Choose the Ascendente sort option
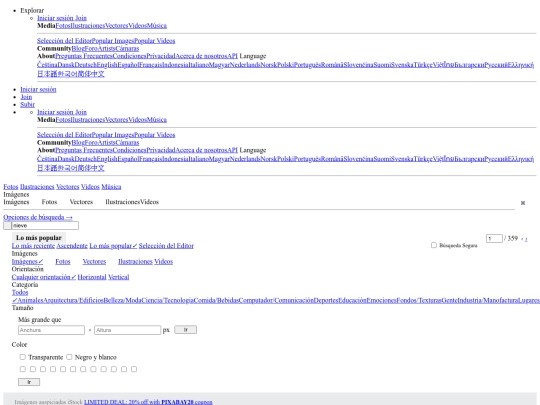 72,246
